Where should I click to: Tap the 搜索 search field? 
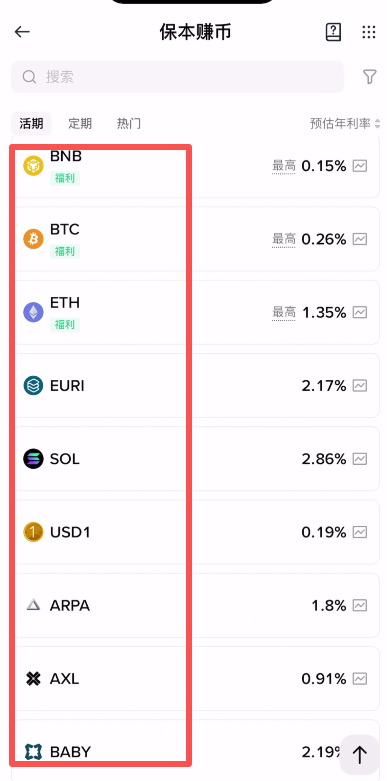coord(177,77)
